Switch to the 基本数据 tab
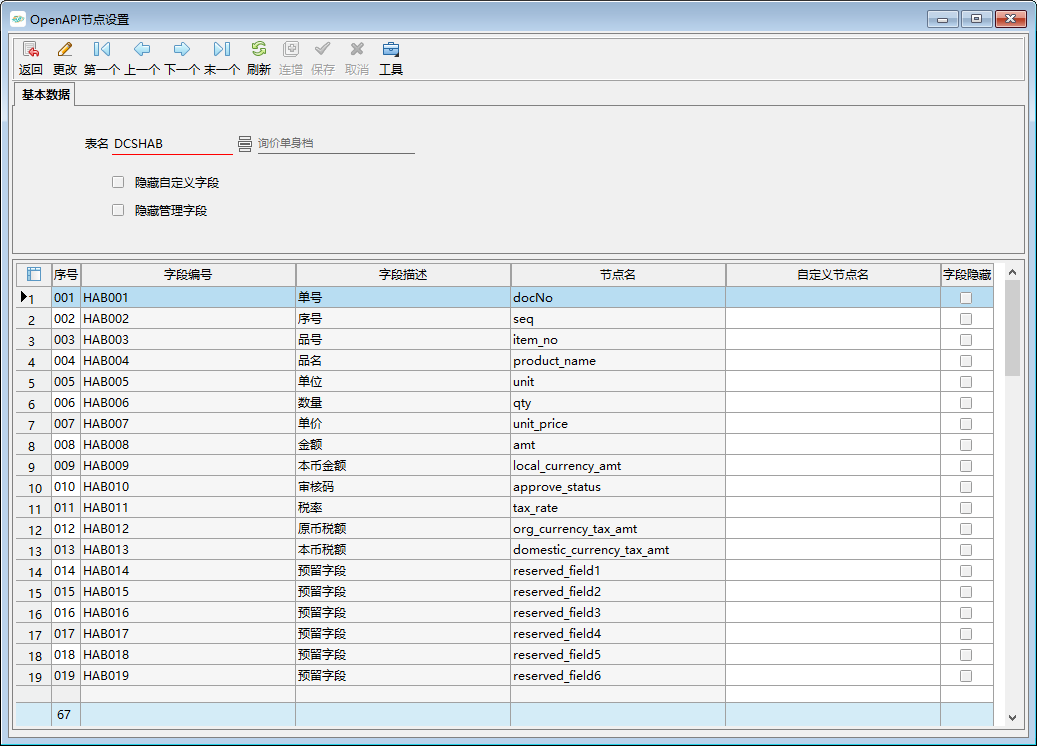The height and width of the screenshot is (746, 1037). click(46, 95)
